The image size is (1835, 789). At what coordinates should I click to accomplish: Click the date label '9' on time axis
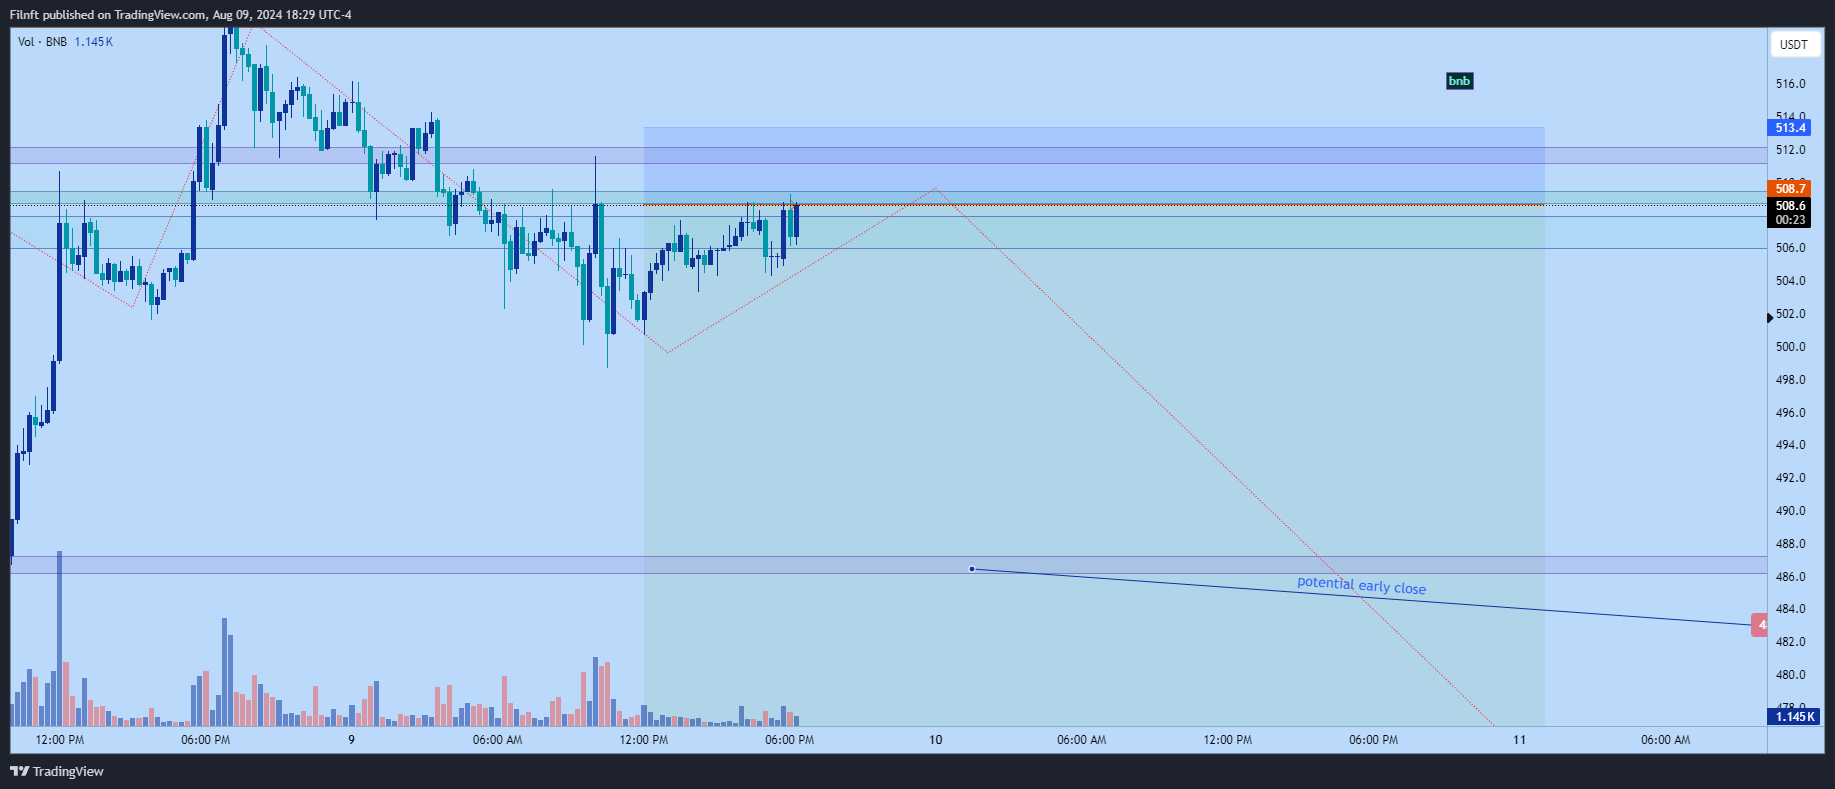coord(351,740)
